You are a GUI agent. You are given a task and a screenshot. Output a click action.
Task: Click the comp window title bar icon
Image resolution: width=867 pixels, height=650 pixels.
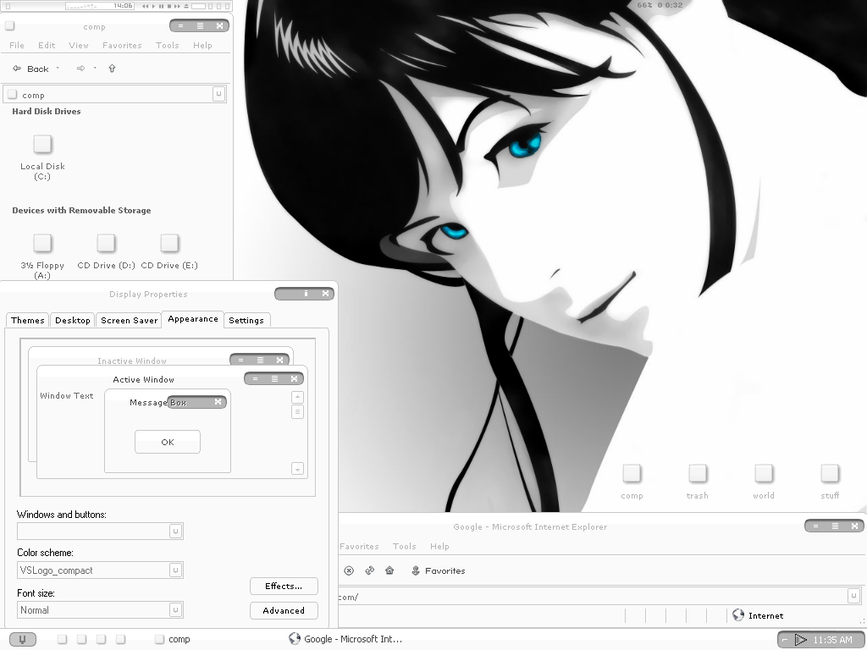click(x=9, y=26)
